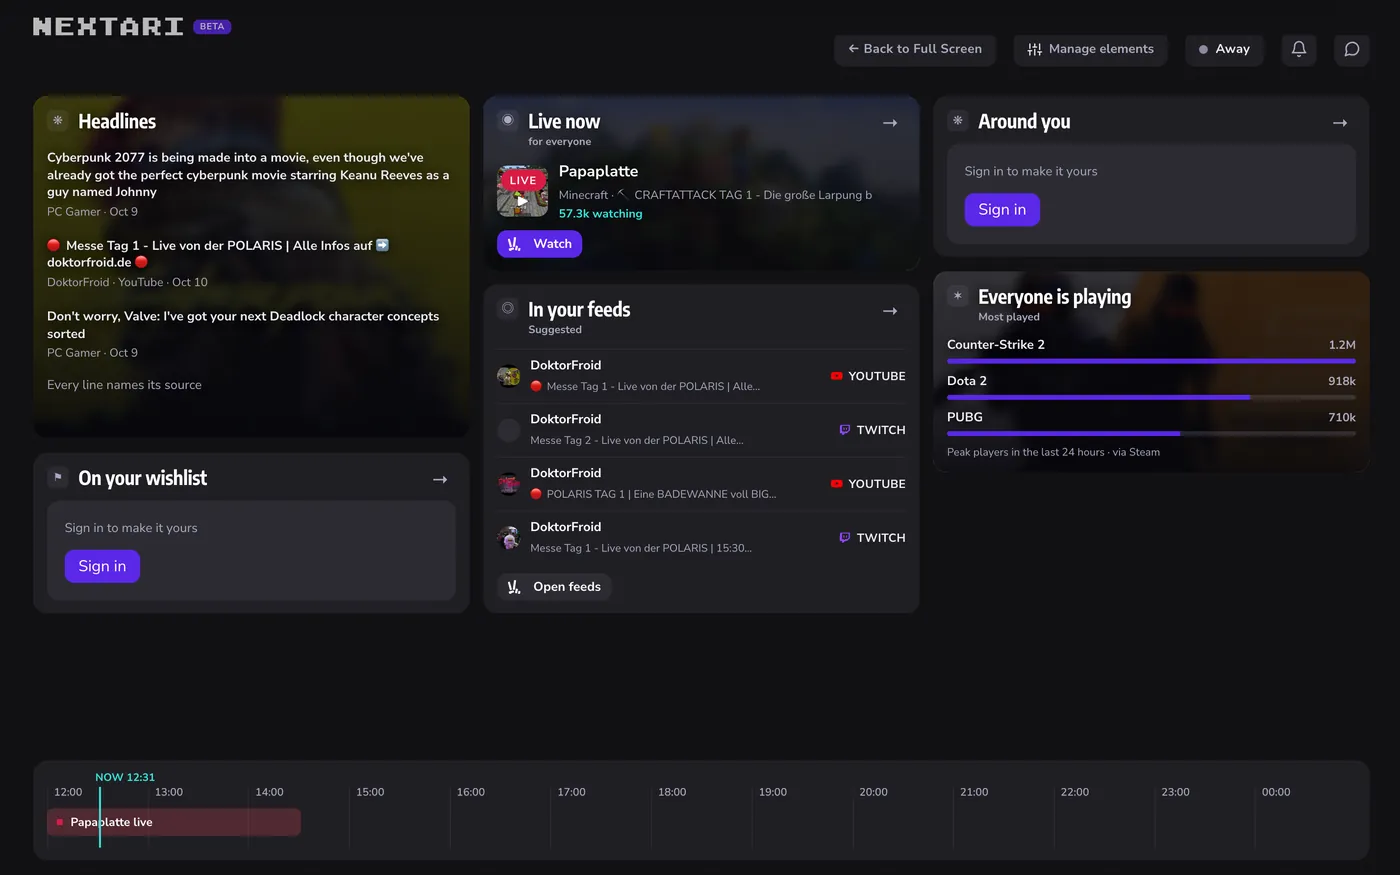
Task: Open the Deadlock character concepts headline
Action: click(x=243, y=325)
